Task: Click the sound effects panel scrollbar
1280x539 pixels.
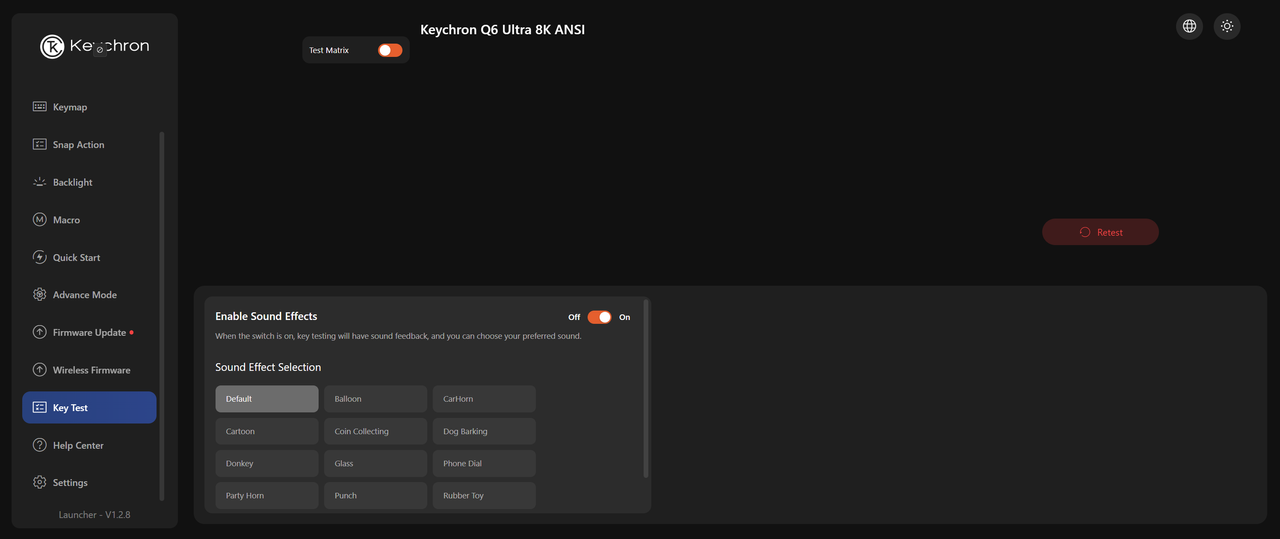Action: point(646,388)
